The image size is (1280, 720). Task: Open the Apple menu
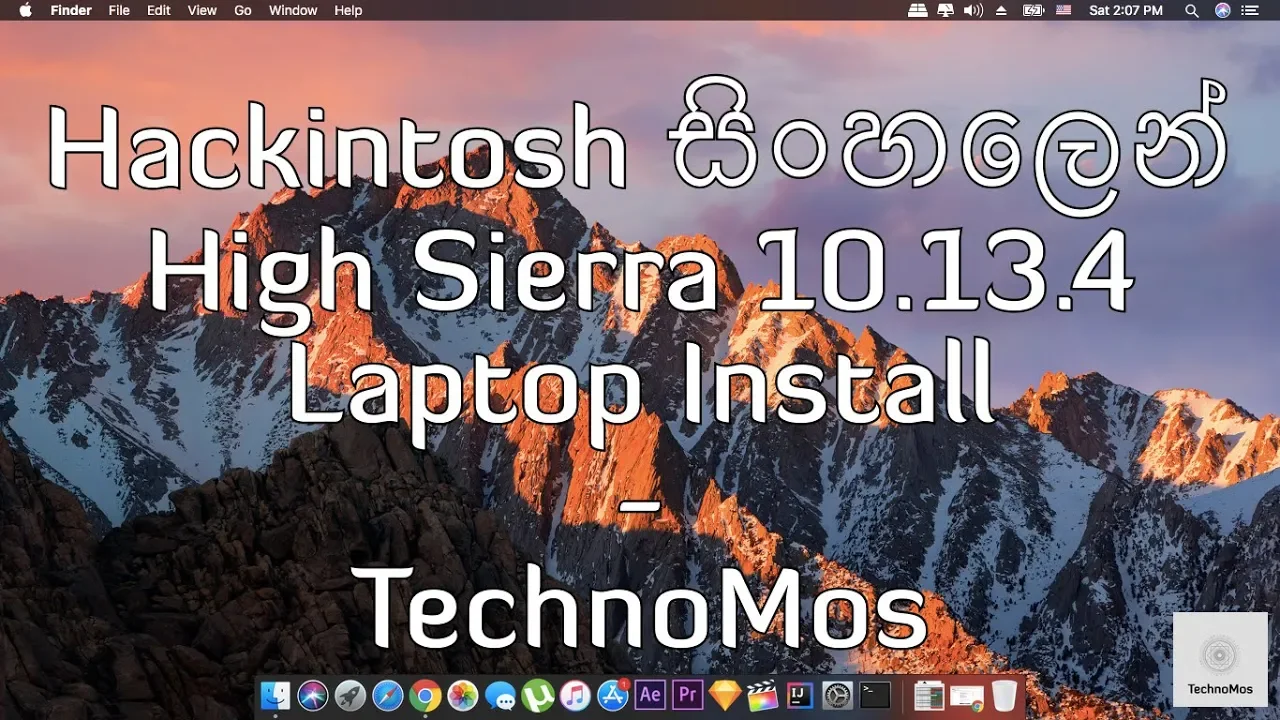point(25,10)
